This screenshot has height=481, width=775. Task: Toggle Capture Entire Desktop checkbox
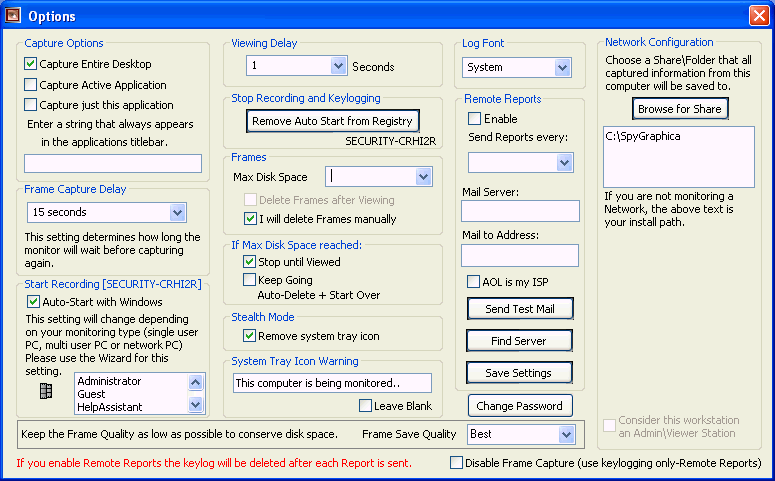pos(31,64)
